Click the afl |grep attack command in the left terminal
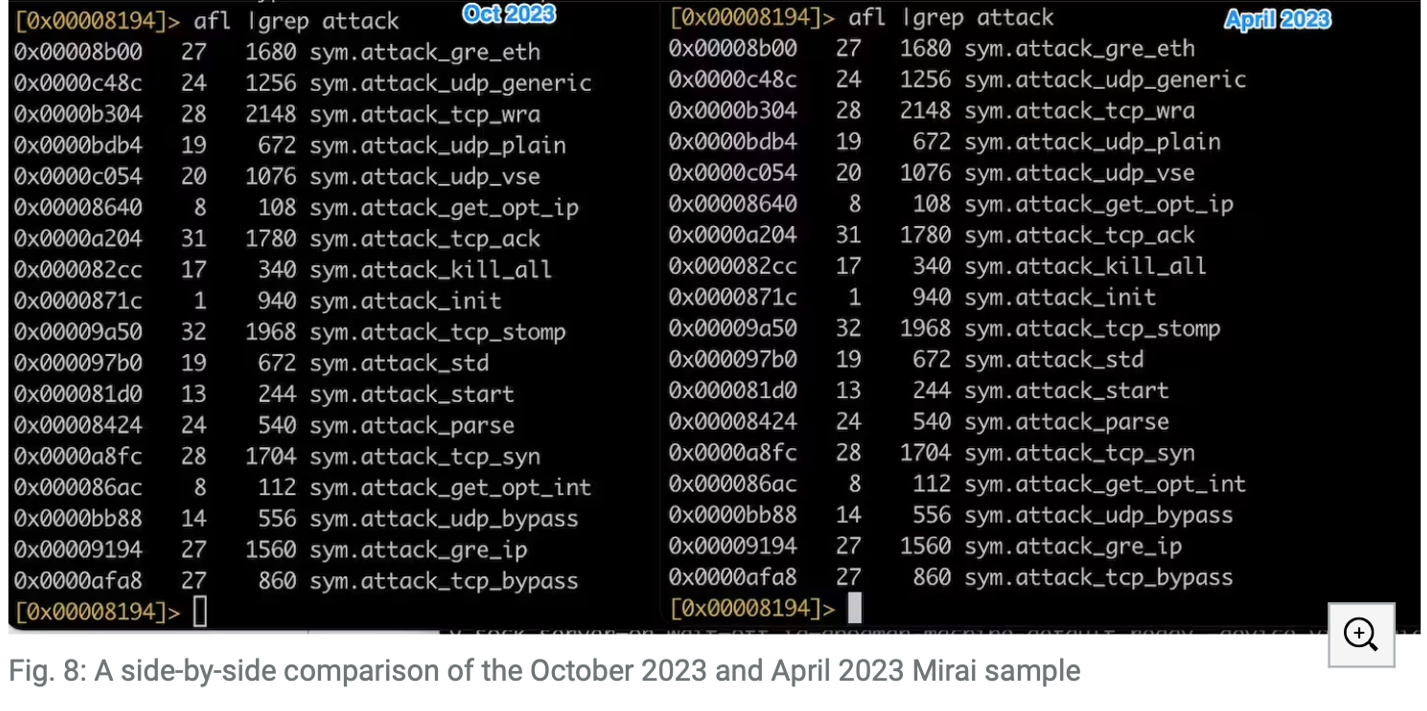The width and height of the screenshot is (1427, 711). [x=296, y=20]
